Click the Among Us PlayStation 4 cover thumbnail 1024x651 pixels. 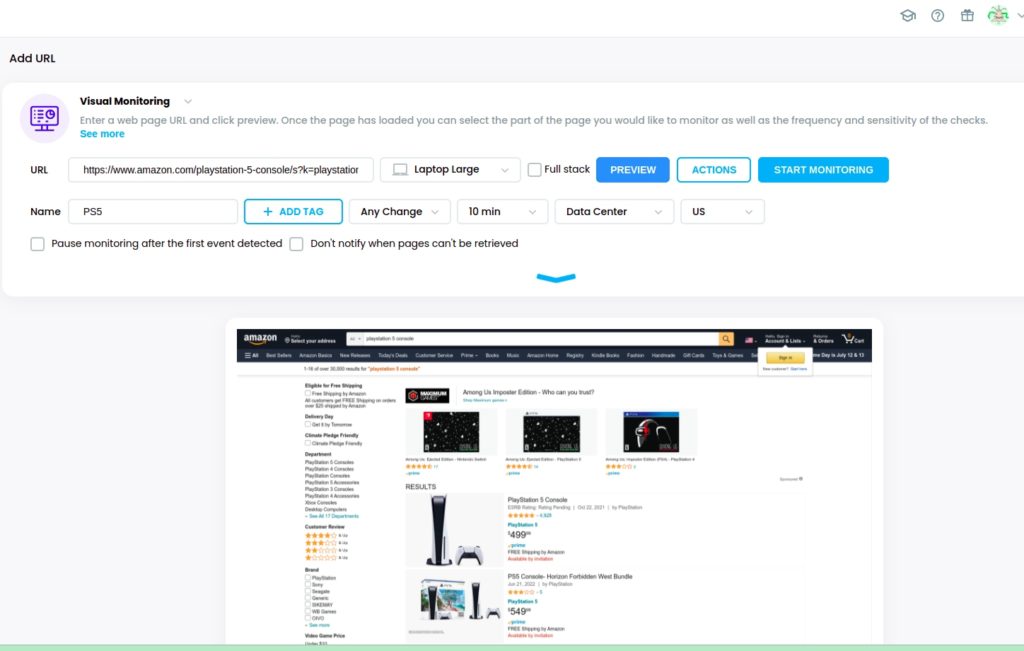651,432
